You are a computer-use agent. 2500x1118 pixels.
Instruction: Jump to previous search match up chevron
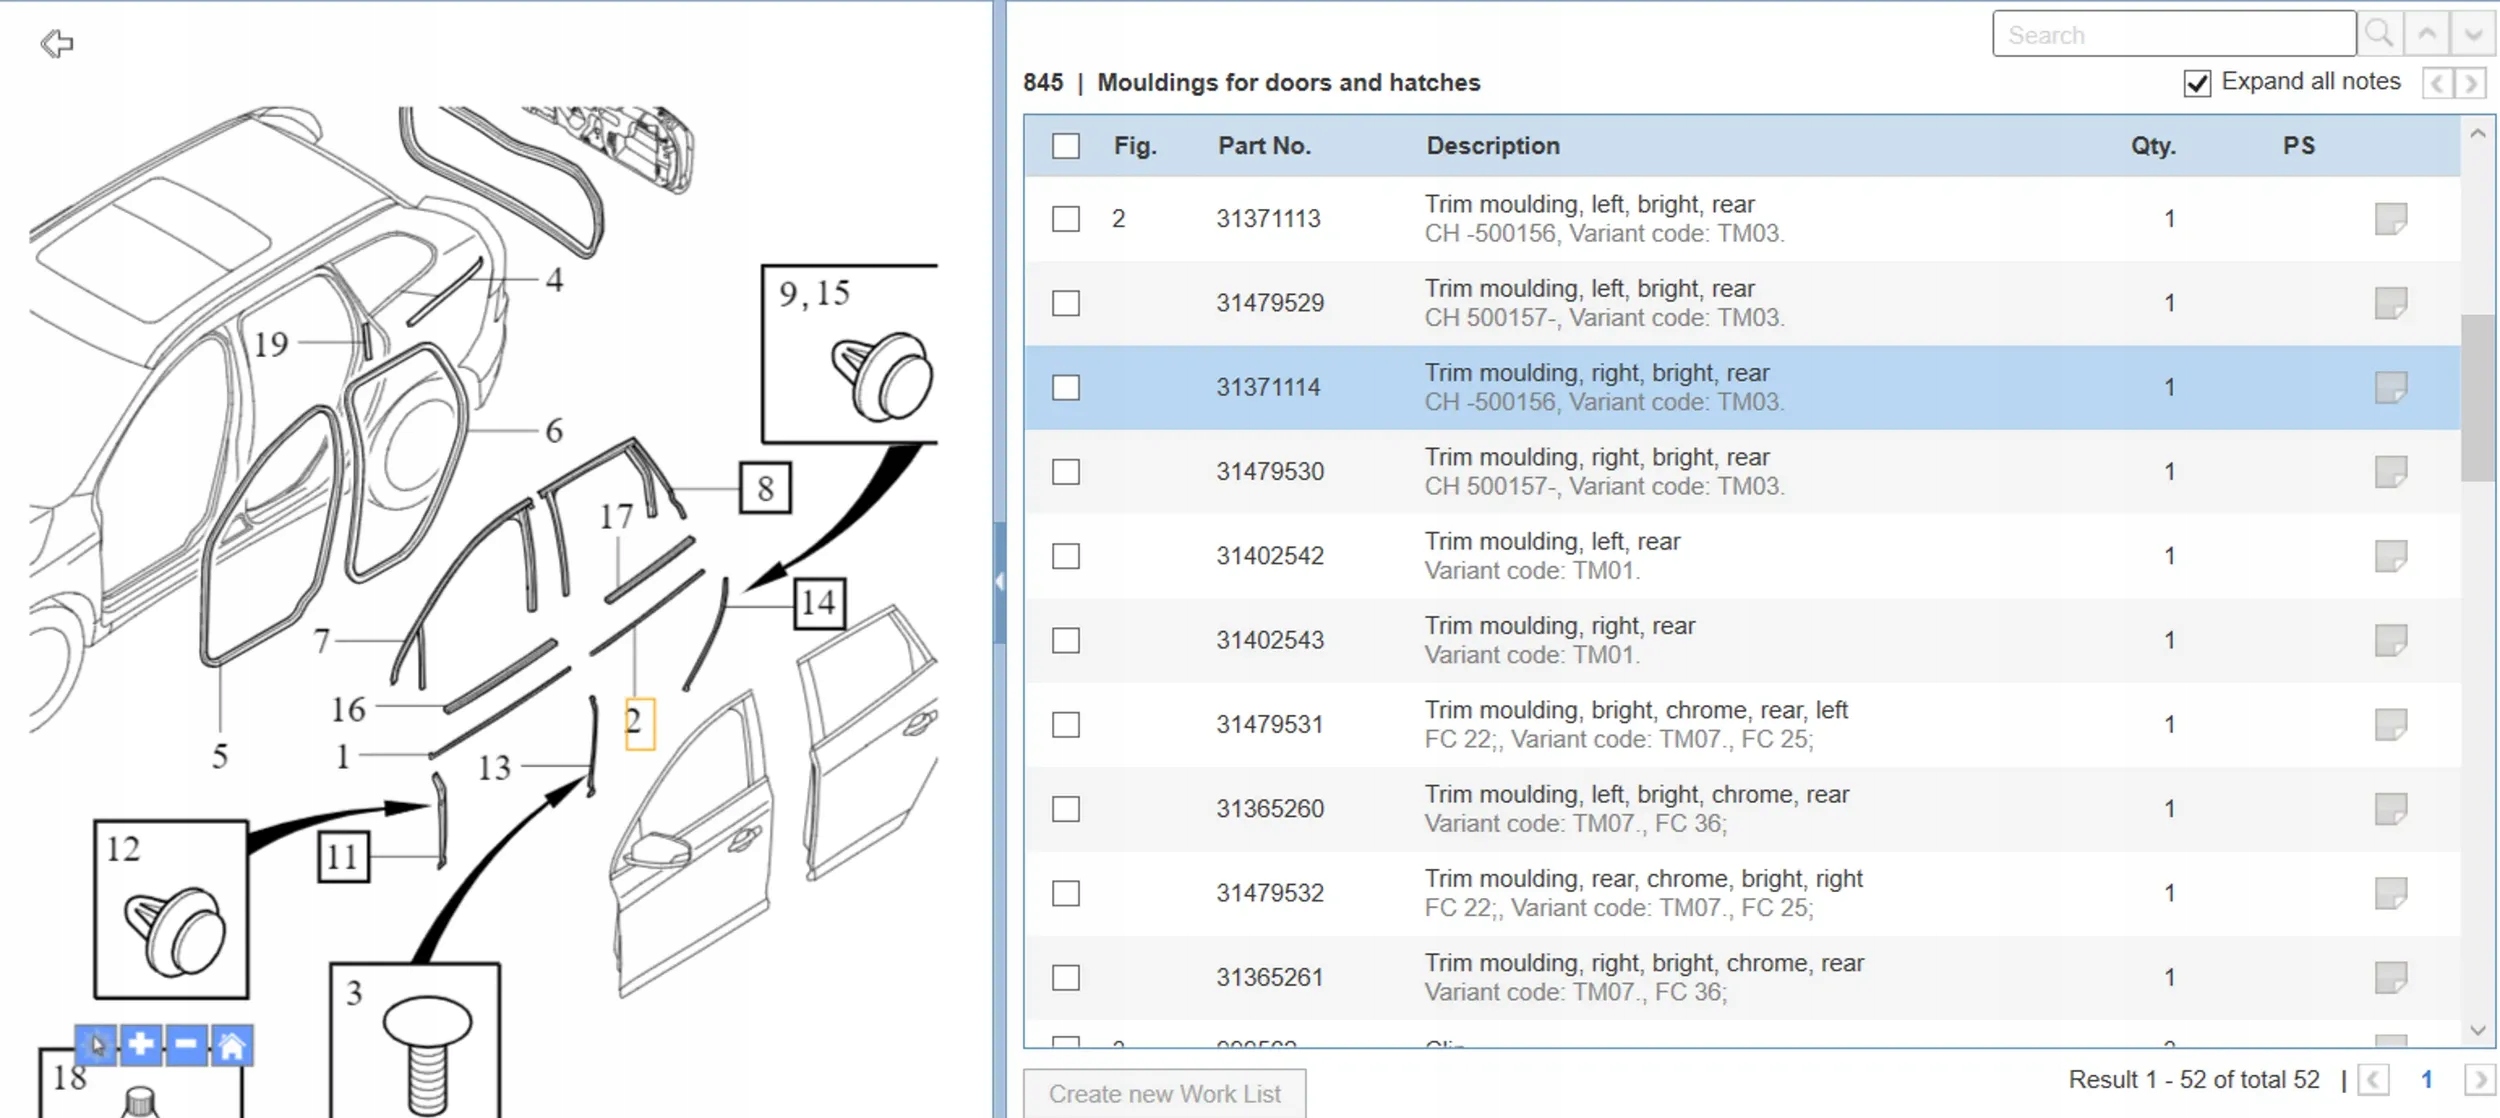2427,35
